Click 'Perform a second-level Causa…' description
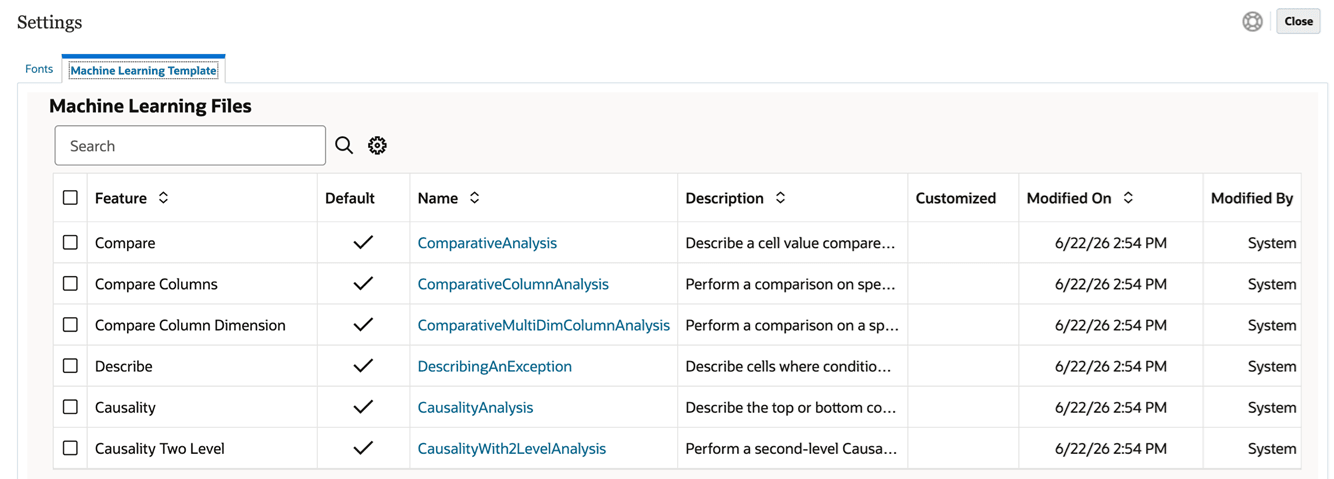Viewport: 1334px width, 479px height. [x=790, y=448]
